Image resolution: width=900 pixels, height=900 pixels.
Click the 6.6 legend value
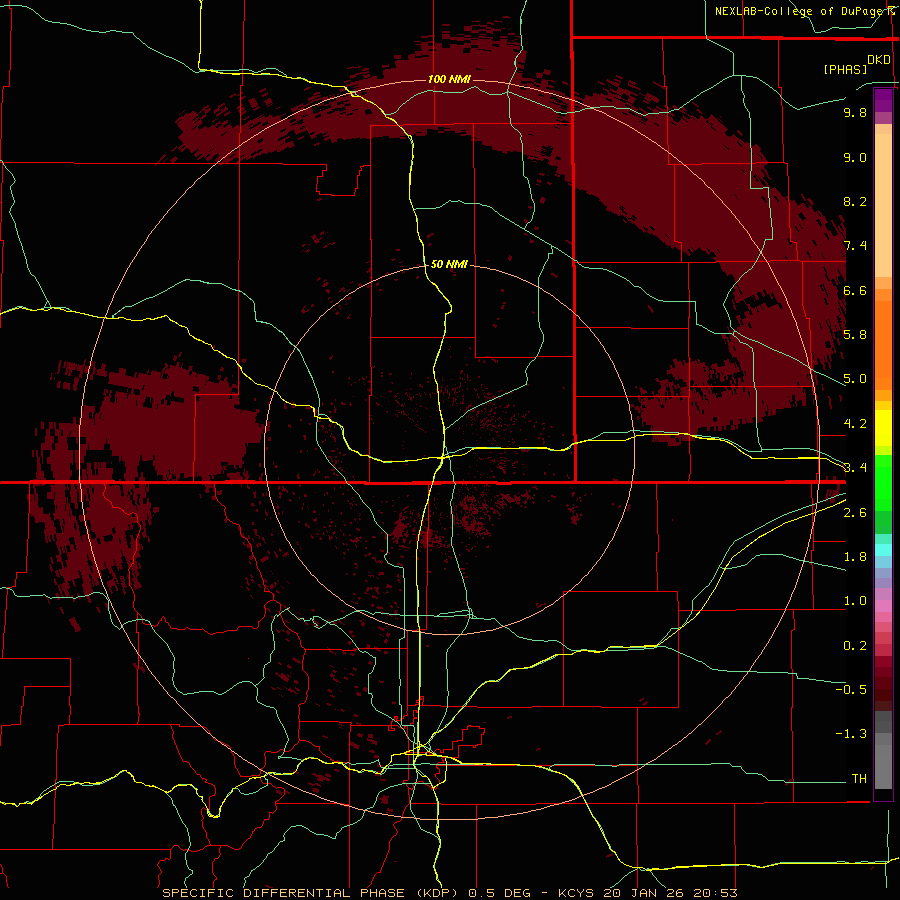pyautogui.click(x=855, y=290)
